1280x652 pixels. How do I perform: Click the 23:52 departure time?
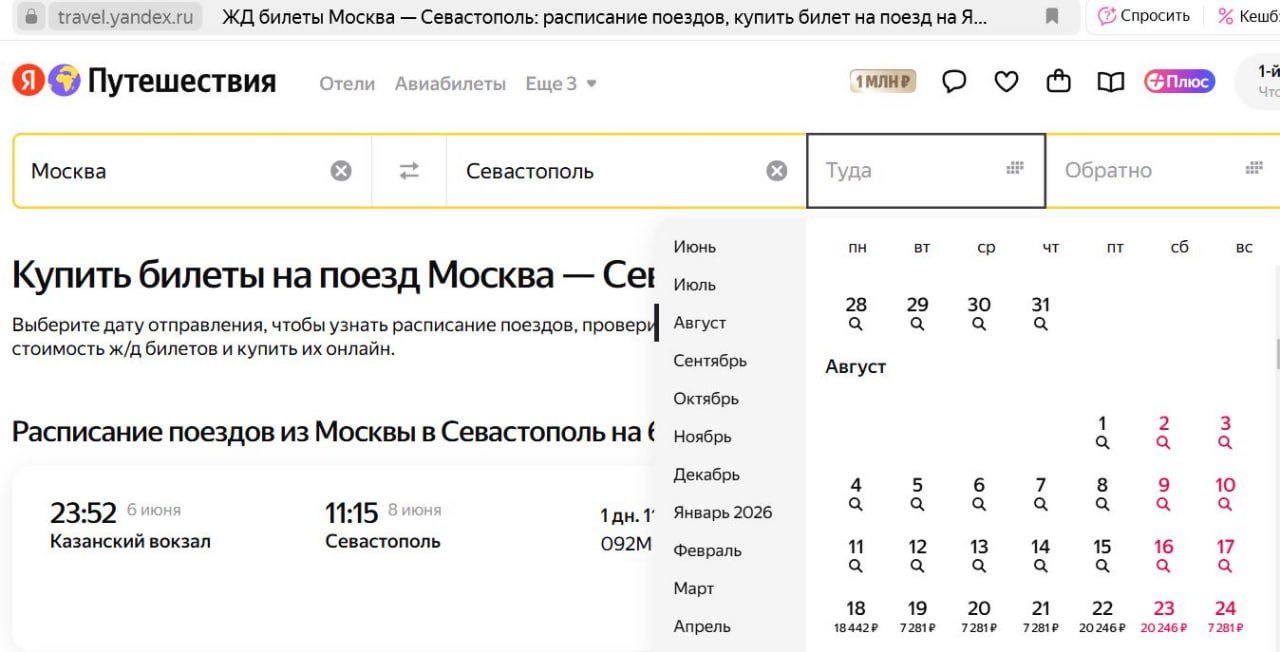[x=83, y=513]
